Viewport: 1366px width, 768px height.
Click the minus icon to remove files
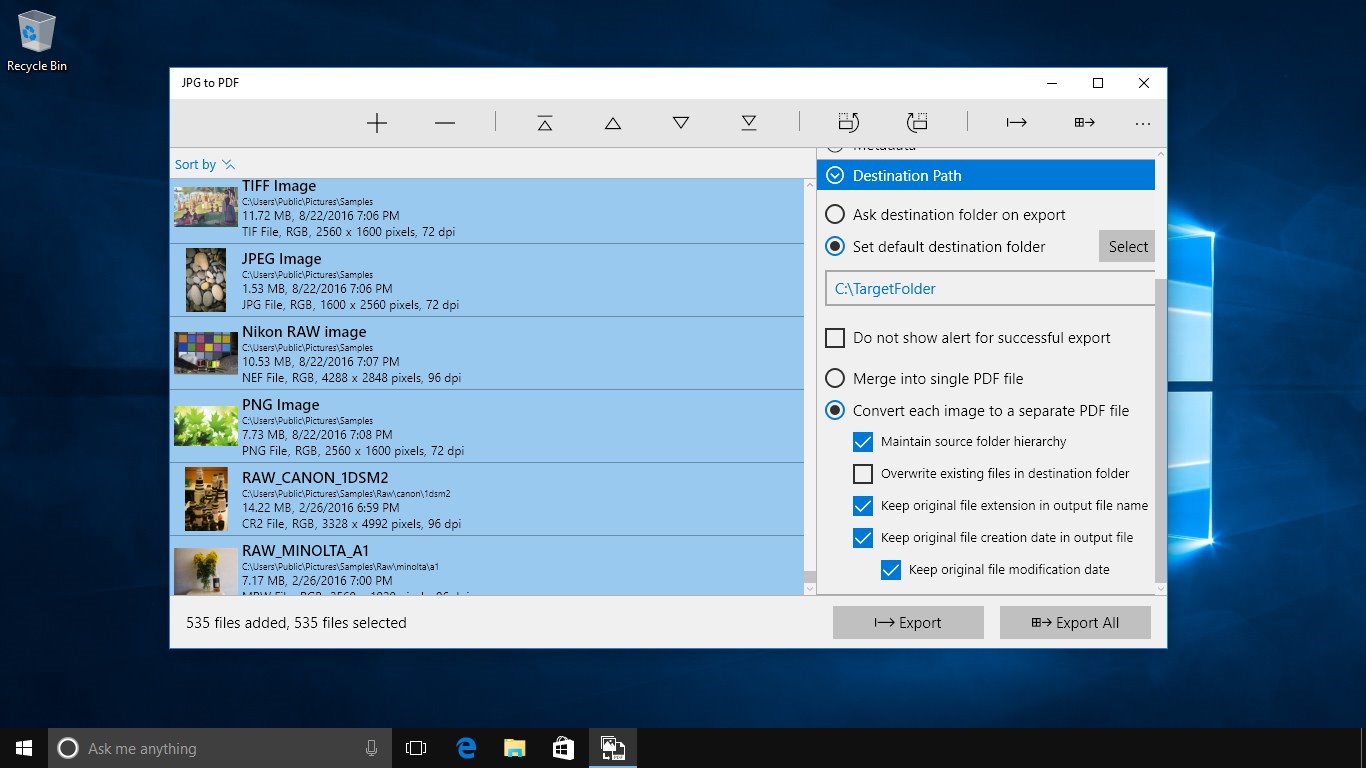[445, 123]
